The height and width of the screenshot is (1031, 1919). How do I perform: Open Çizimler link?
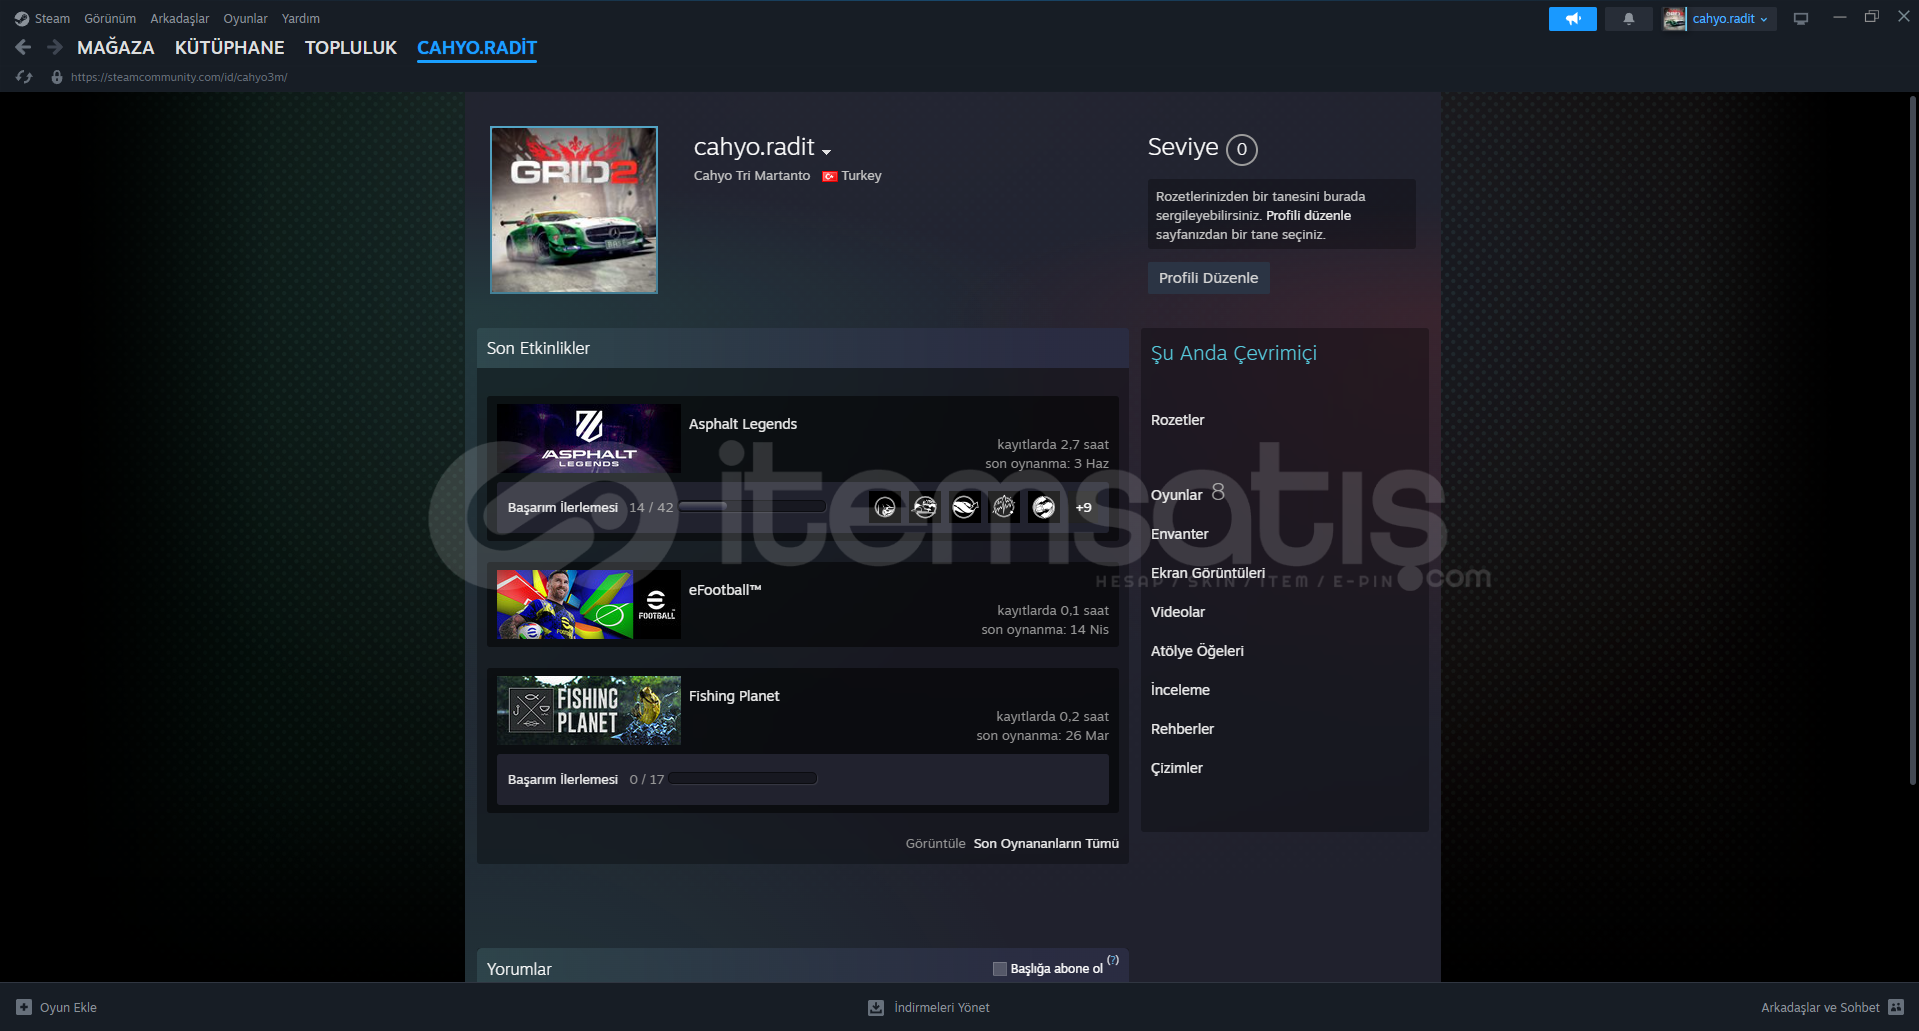click(x=1177, y=768)
